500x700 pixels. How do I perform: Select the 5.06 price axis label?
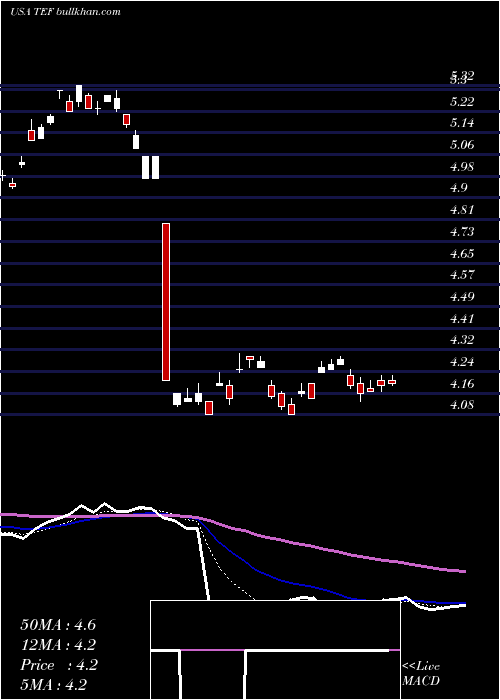point(462,145)
